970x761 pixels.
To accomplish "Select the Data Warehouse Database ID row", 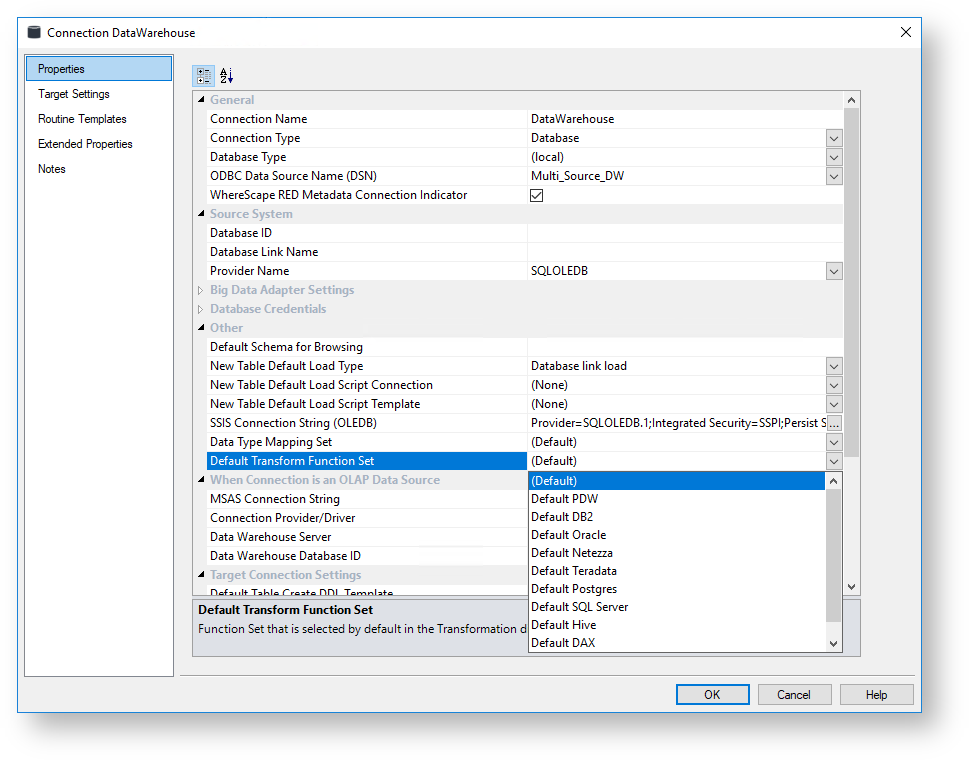I will pos(367,556).
